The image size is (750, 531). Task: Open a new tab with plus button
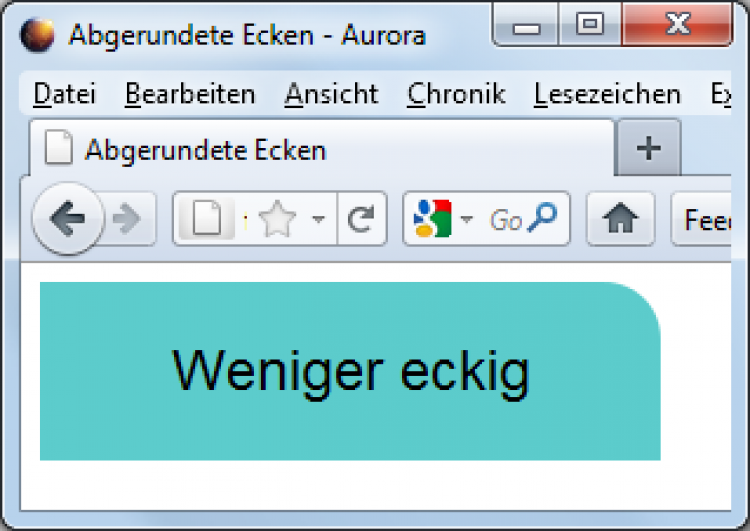click(649, 149)
